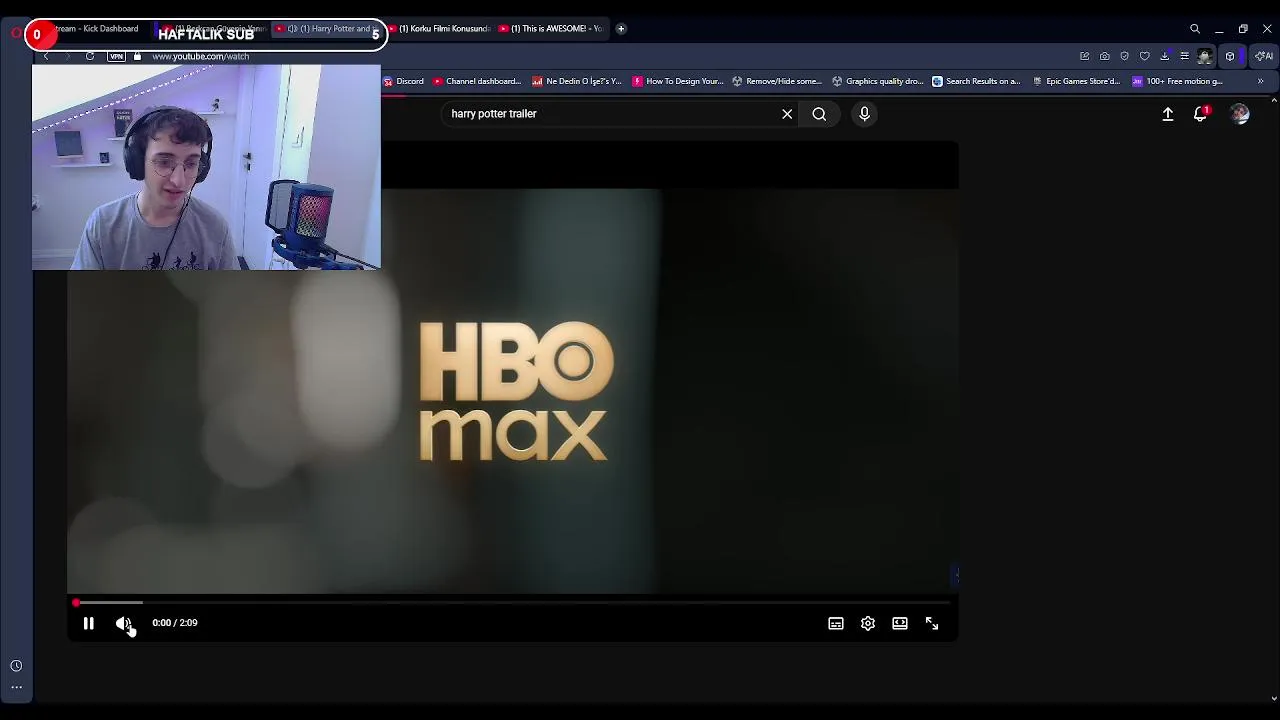Screen dimensions: 1280x720
Task: Expand the hidden bookmarks chevron
Action: [x=1260, y=81]
